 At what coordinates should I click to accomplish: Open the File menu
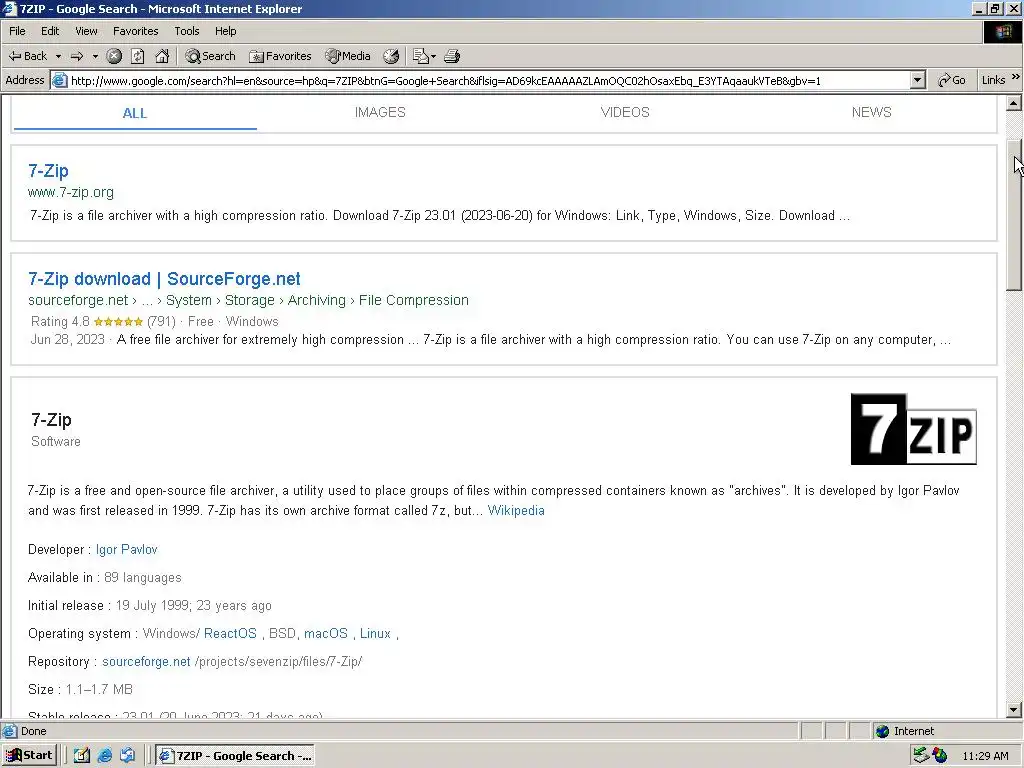17,31
